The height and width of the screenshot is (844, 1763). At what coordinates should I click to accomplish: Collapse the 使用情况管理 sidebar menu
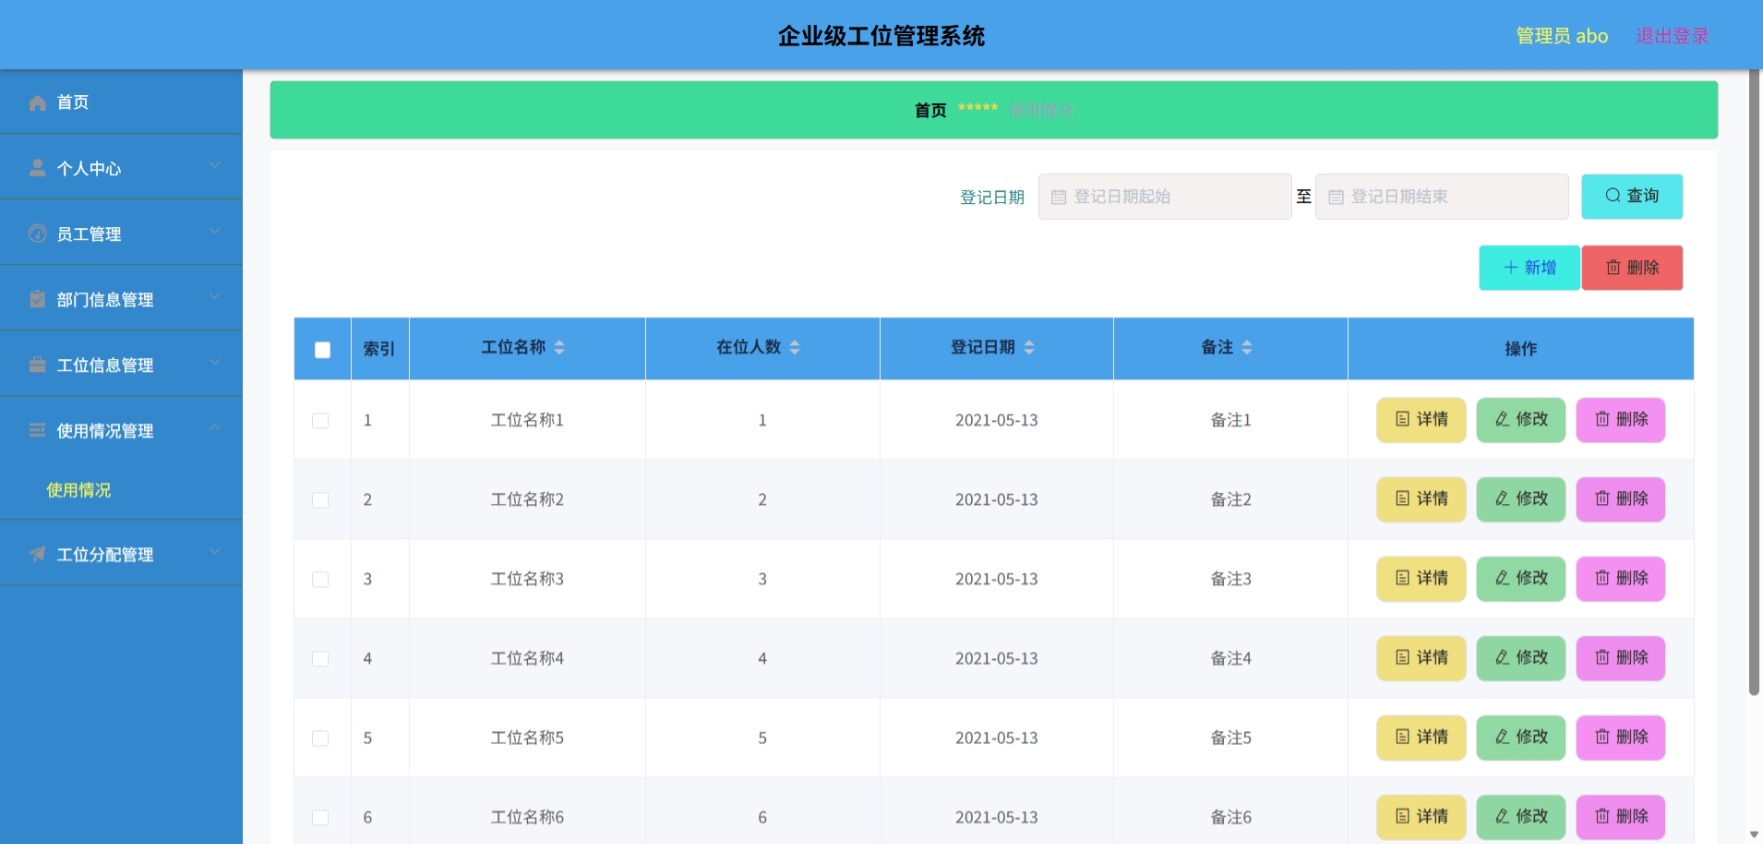tap(121, 430)
